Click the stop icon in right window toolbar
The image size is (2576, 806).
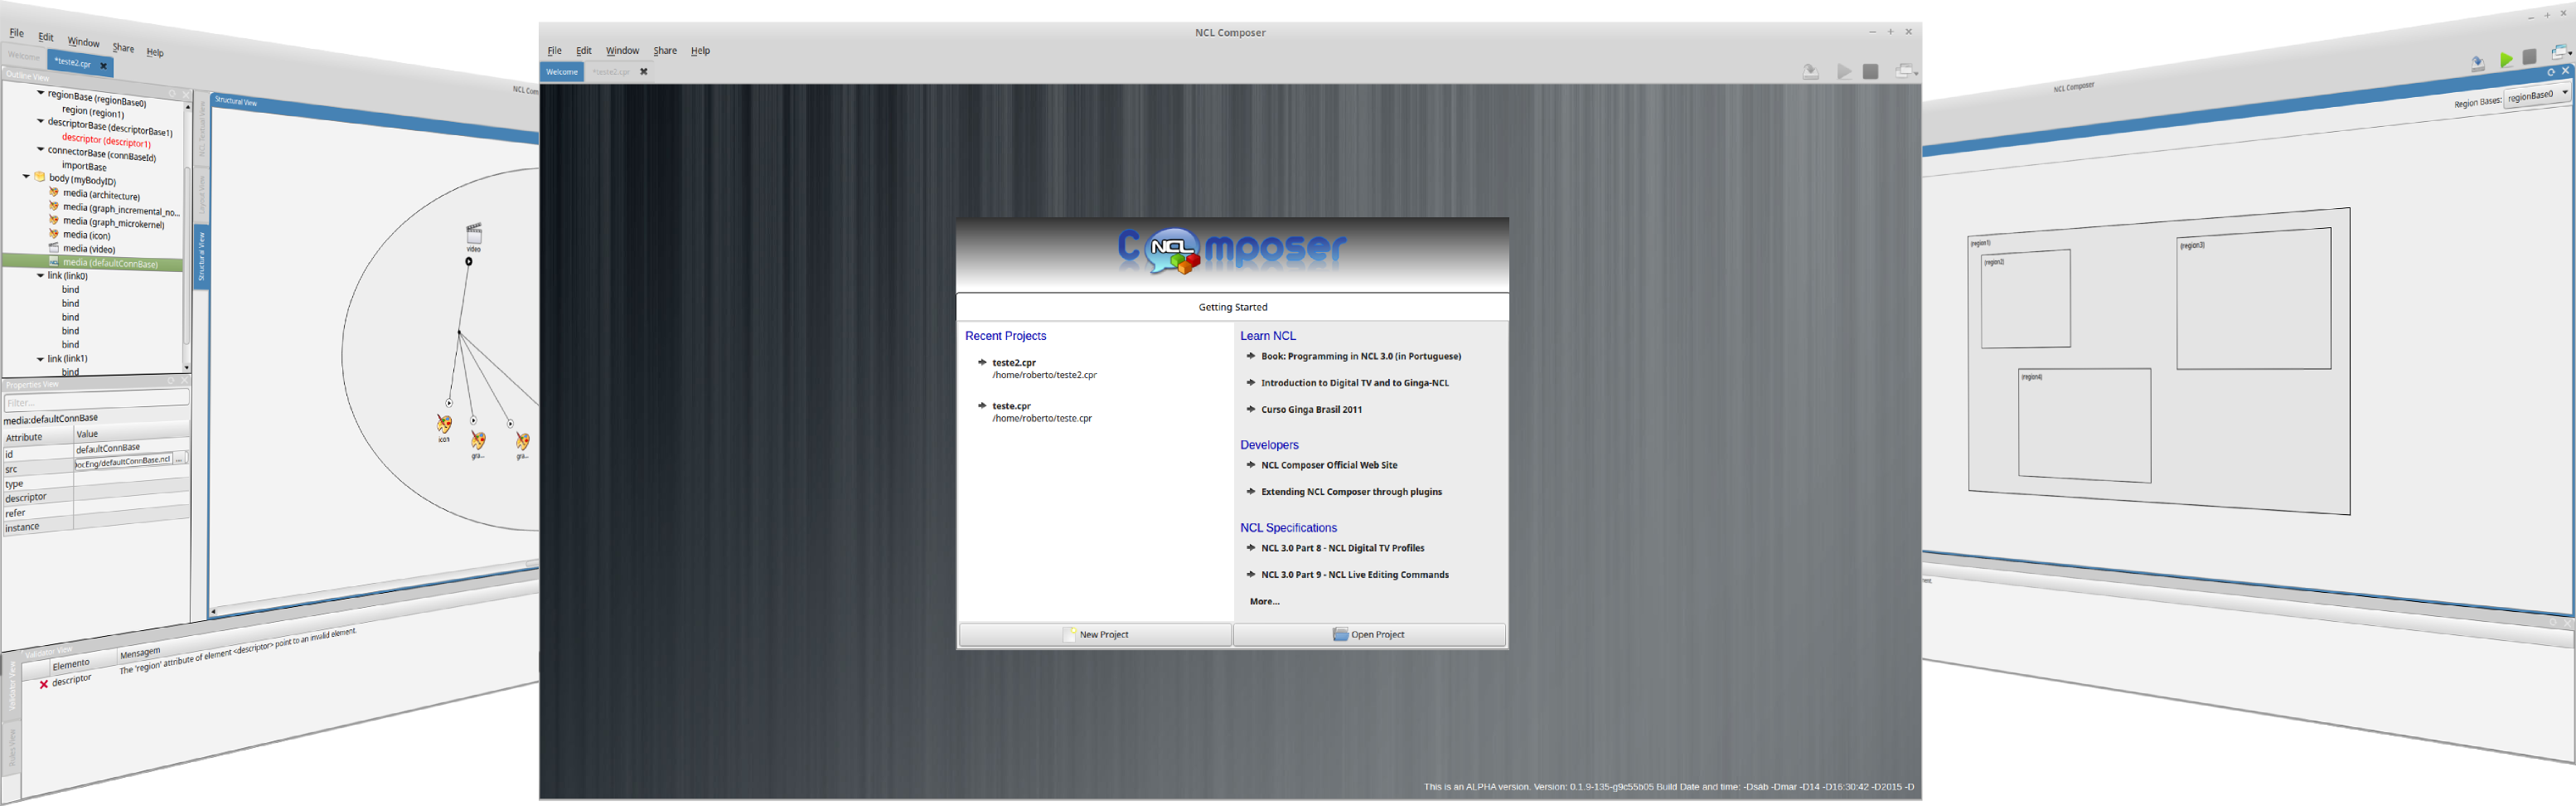[2529, 57]
